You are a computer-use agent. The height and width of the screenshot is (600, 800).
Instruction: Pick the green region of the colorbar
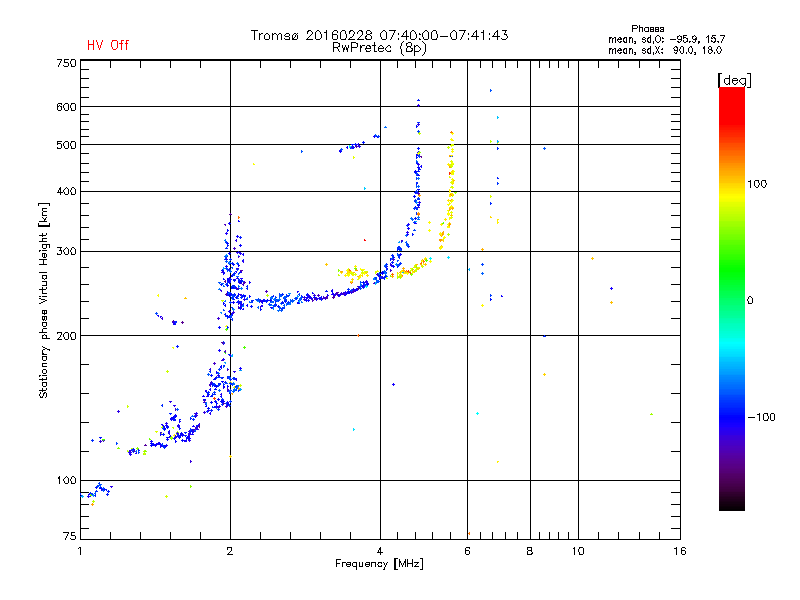point(732,268)
